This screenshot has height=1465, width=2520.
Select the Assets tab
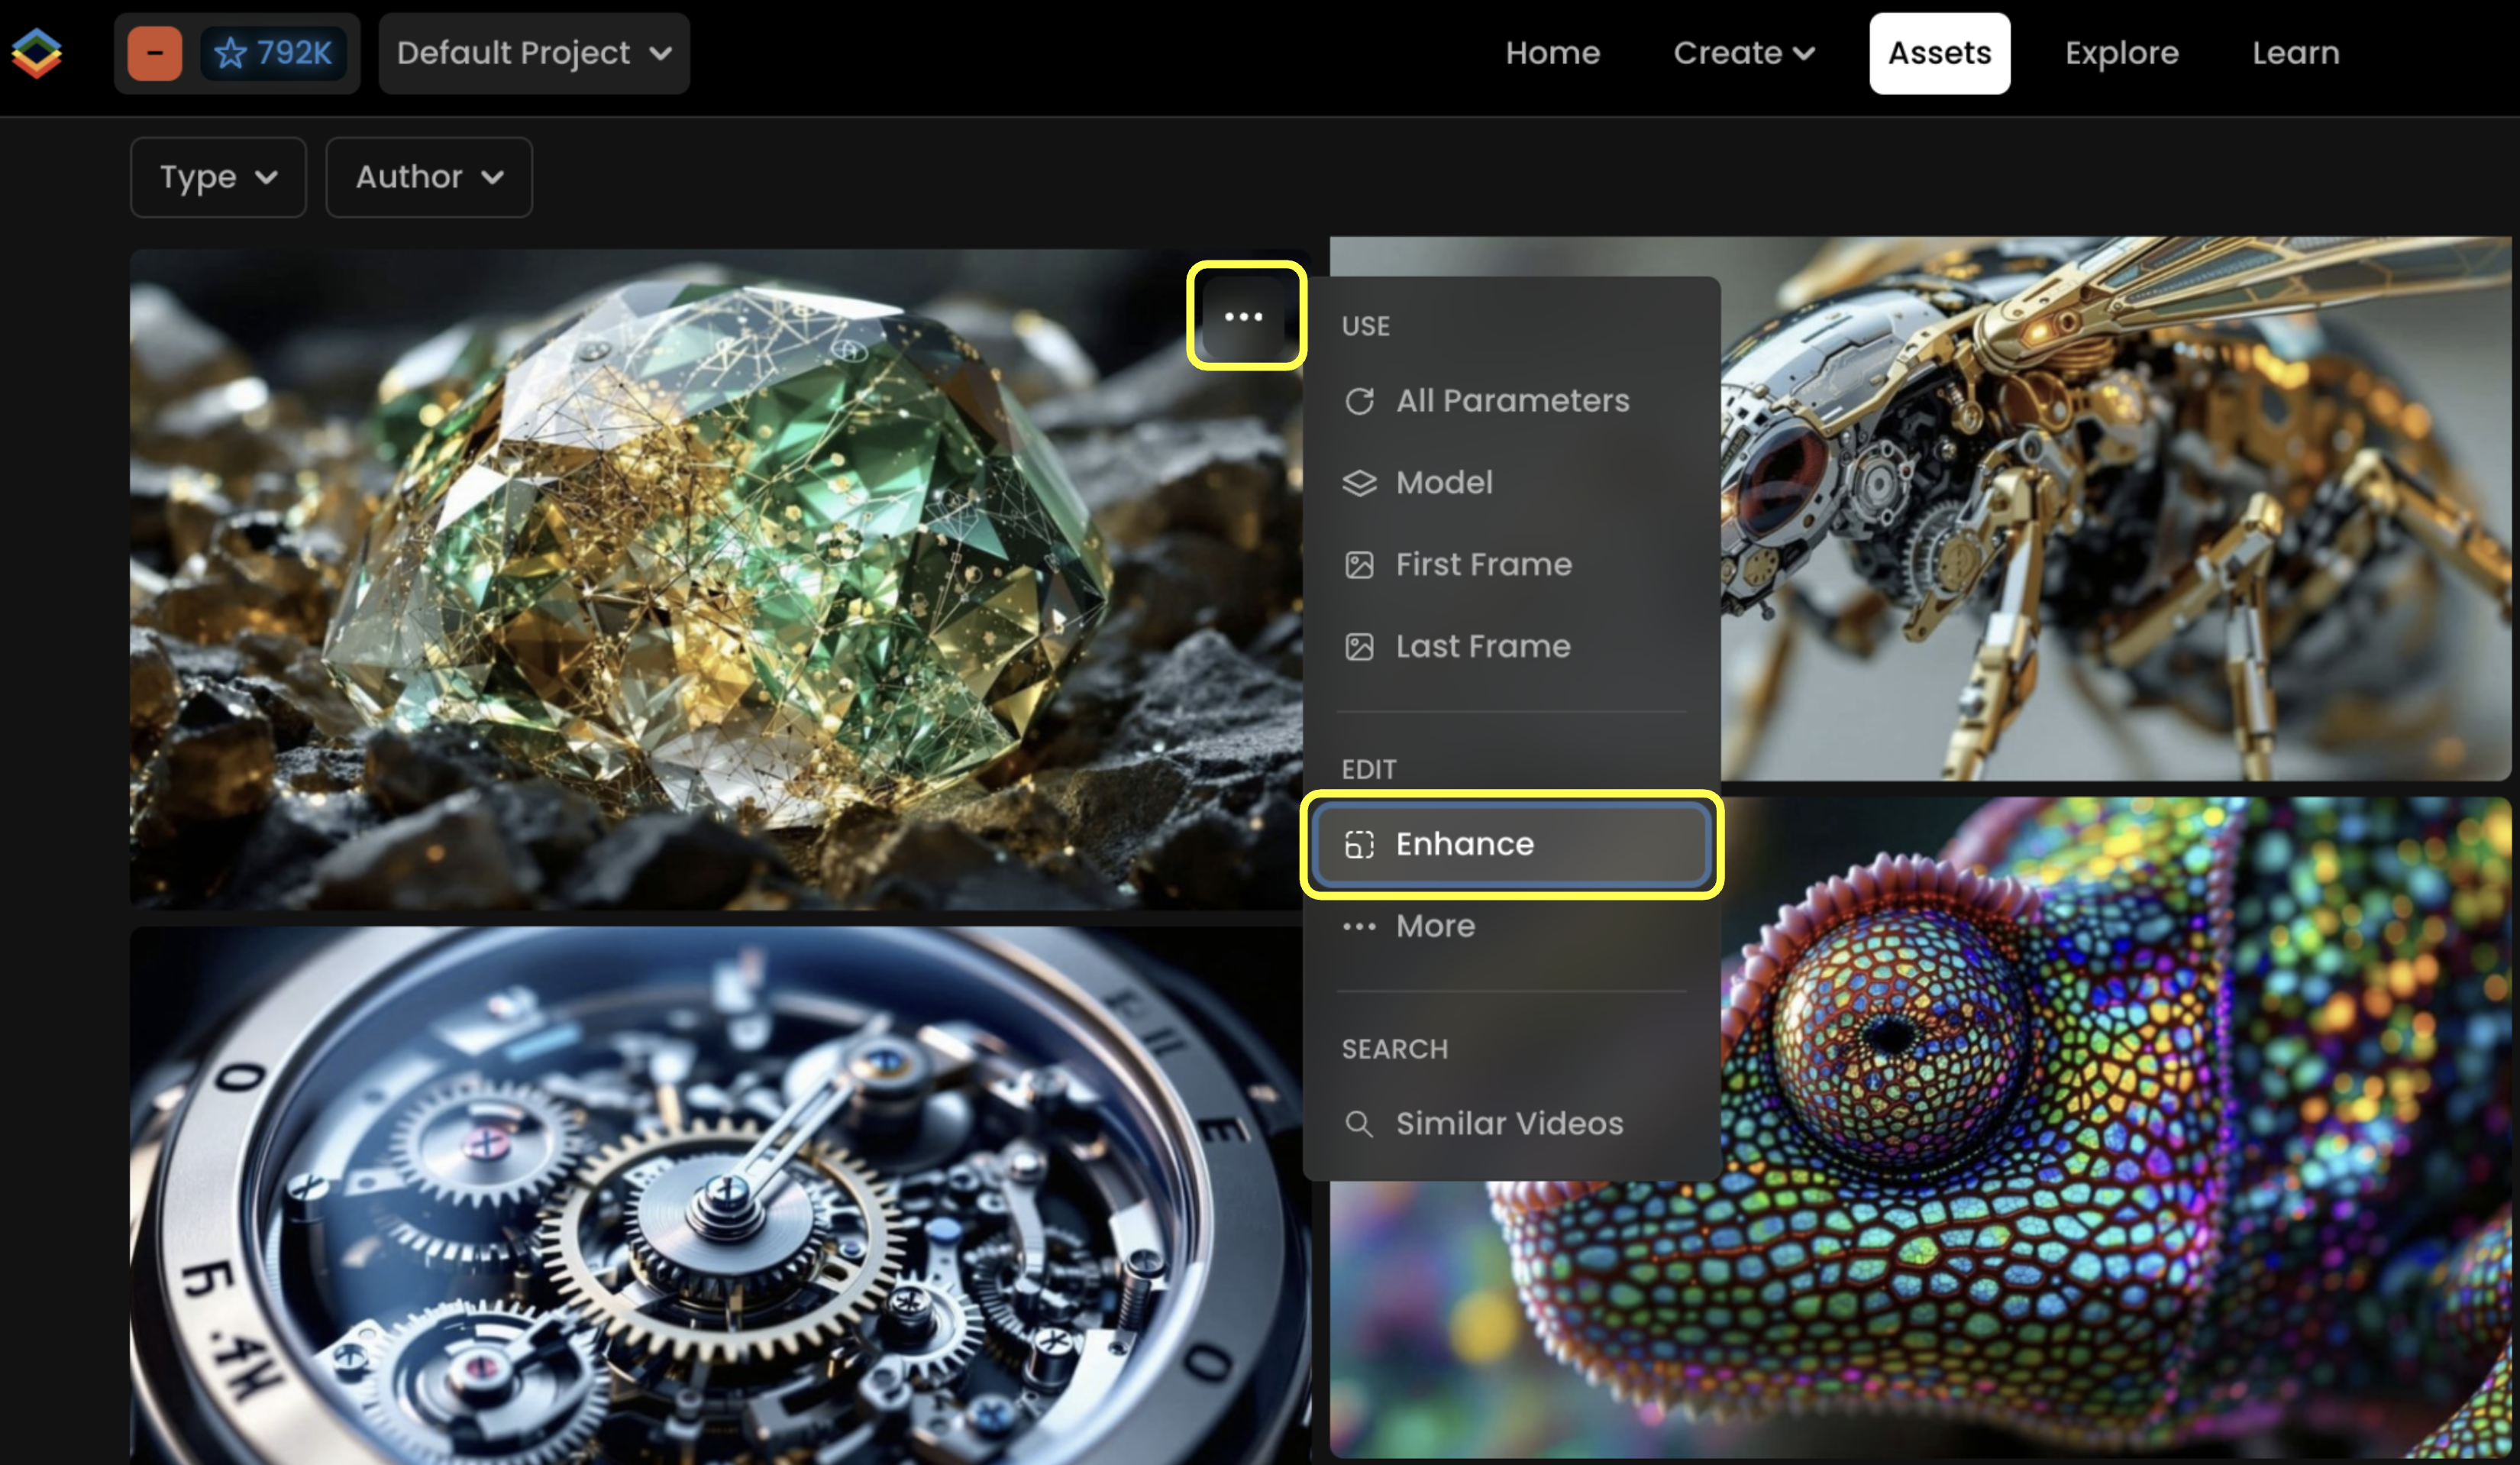point(1939,53)
